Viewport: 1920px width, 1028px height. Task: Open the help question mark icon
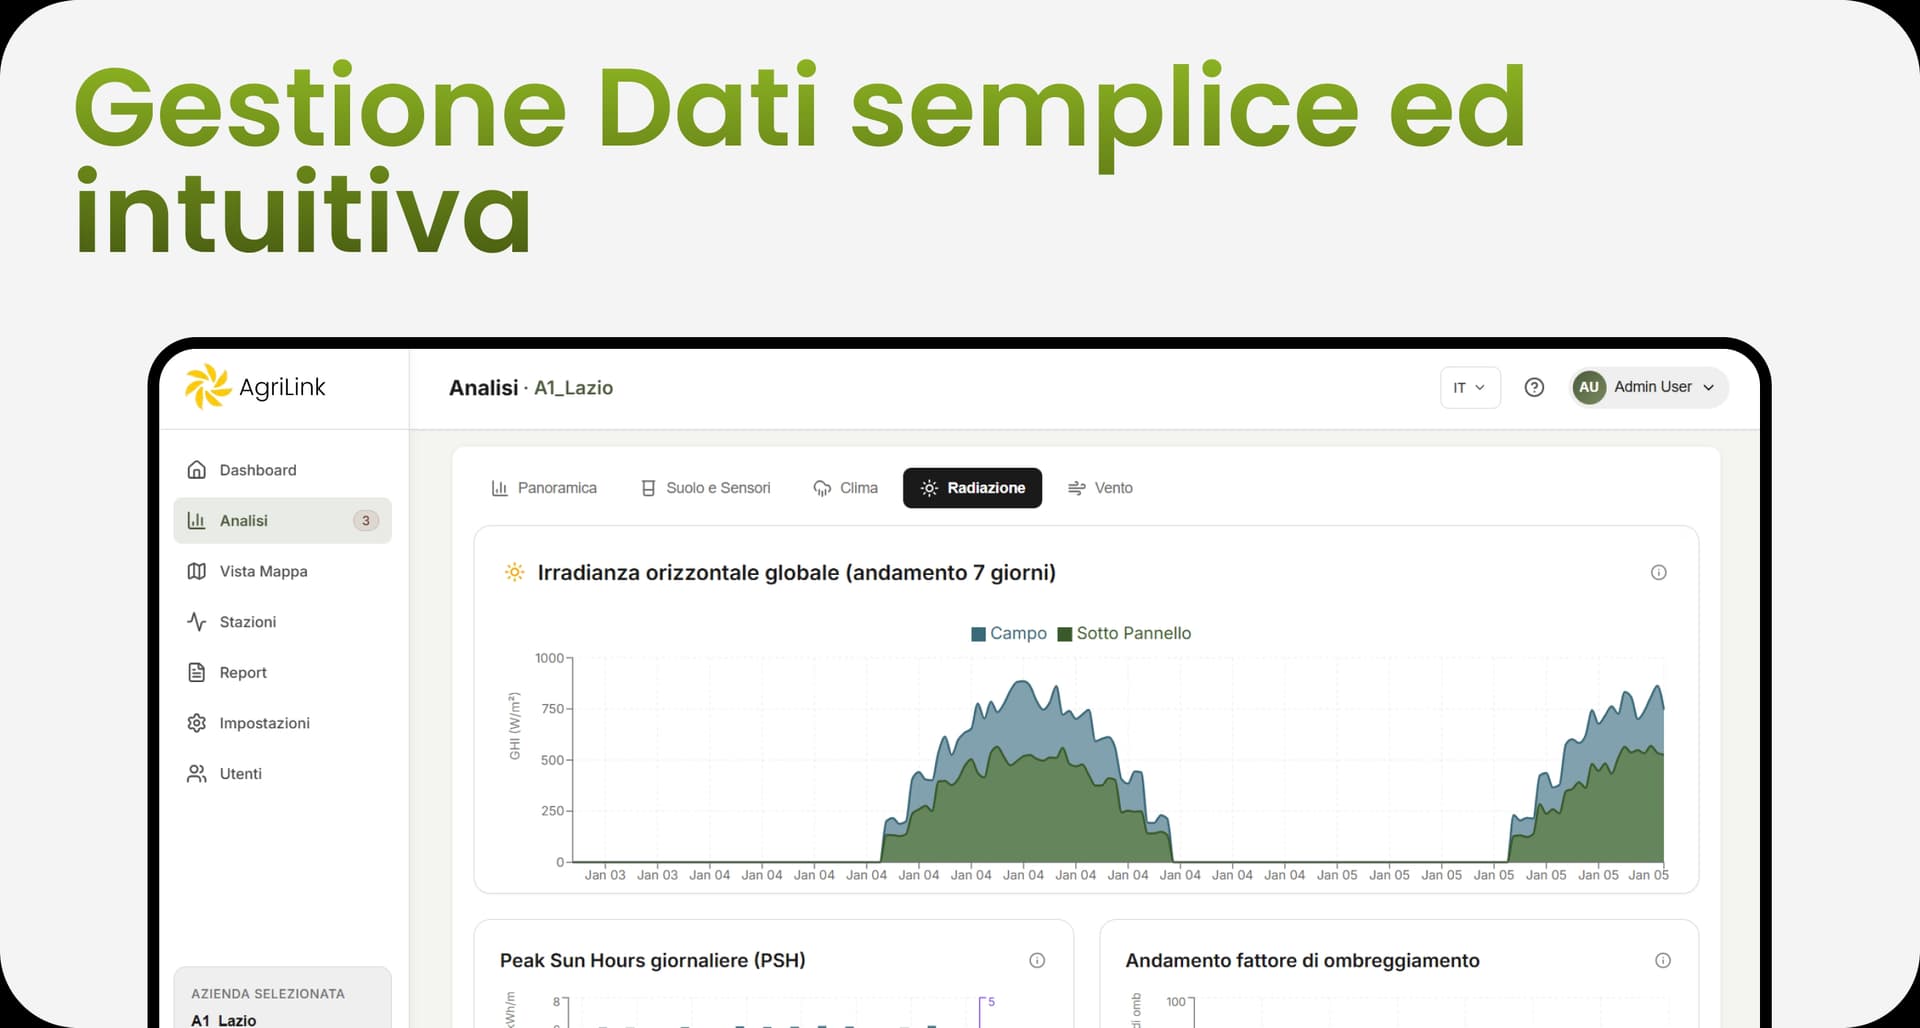coord(1534,387)
